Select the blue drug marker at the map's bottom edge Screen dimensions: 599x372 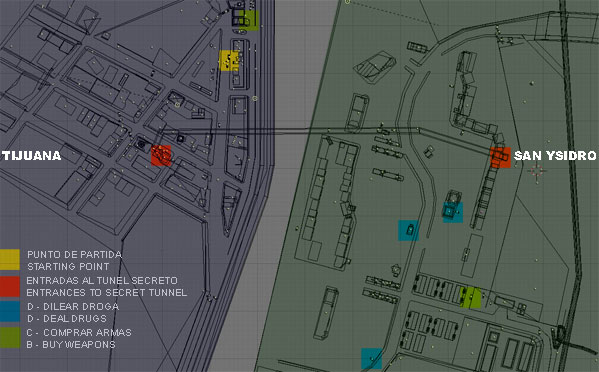pyautogui.click(x=372, y=358)
